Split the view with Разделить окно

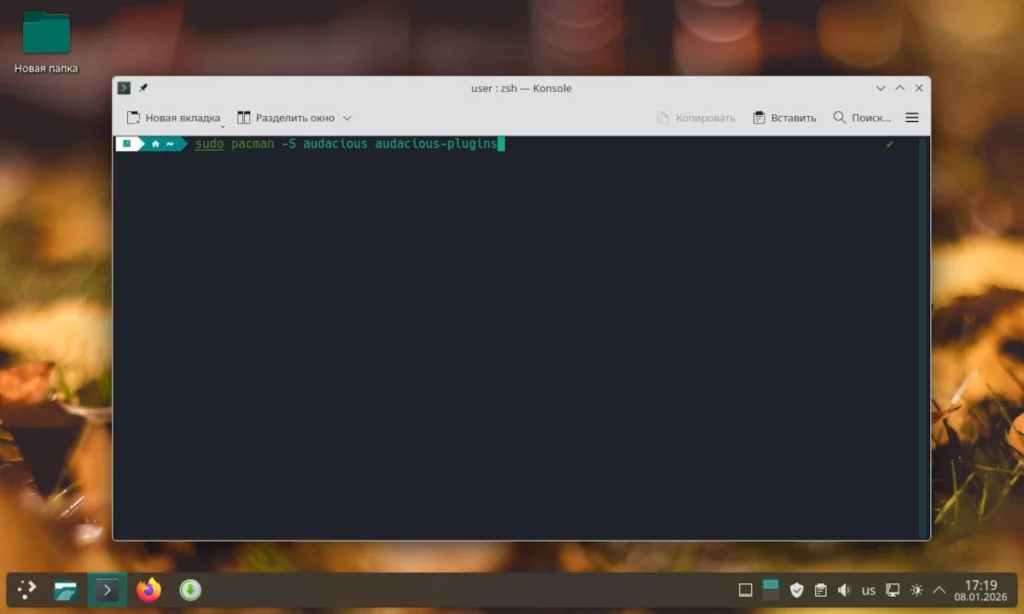(286, 118)
